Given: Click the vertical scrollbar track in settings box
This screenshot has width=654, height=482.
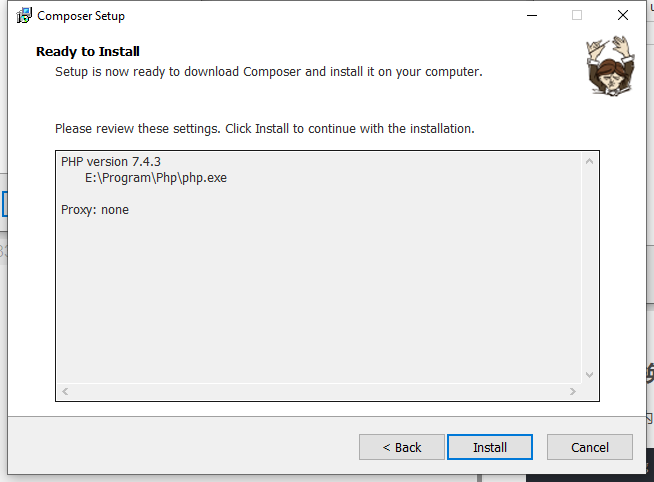Looking at the screenshot, I should (x=589, y=270).
